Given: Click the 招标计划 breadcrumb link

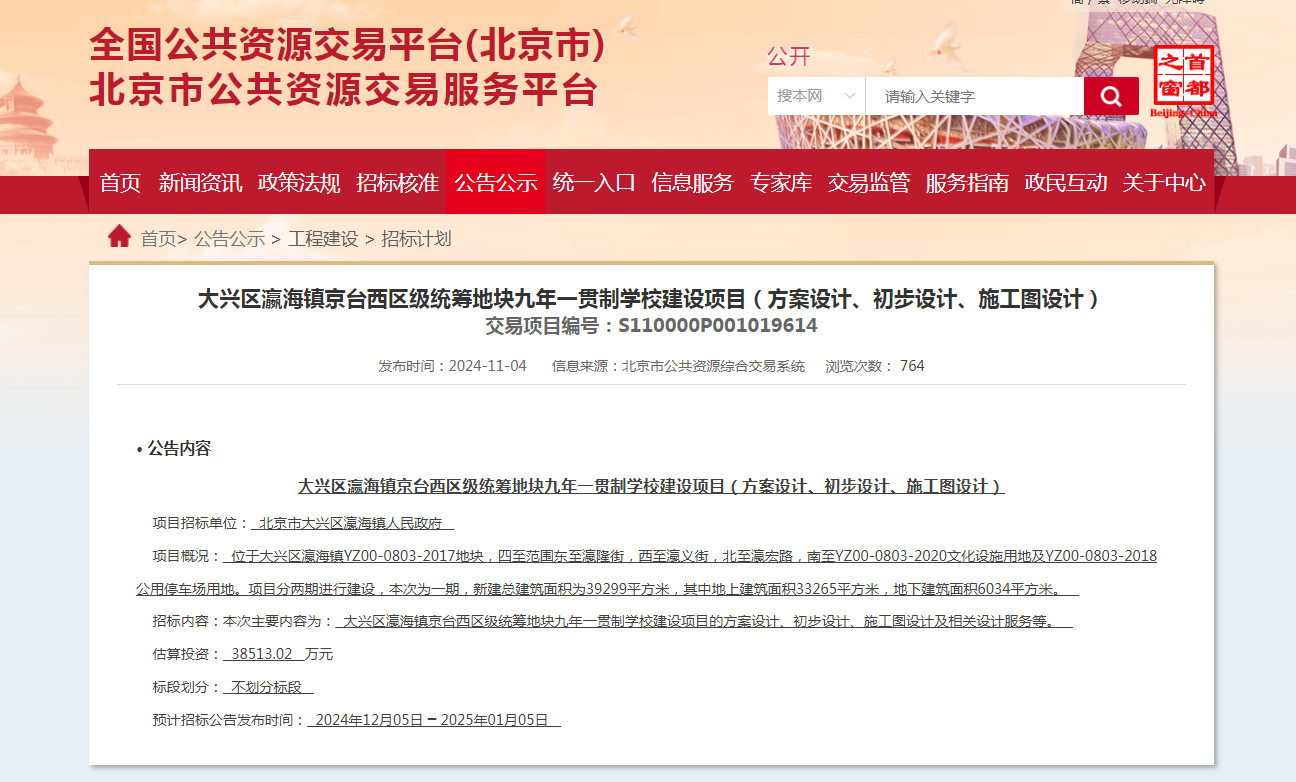Looking at the screenshot, I should coord(417,239).
